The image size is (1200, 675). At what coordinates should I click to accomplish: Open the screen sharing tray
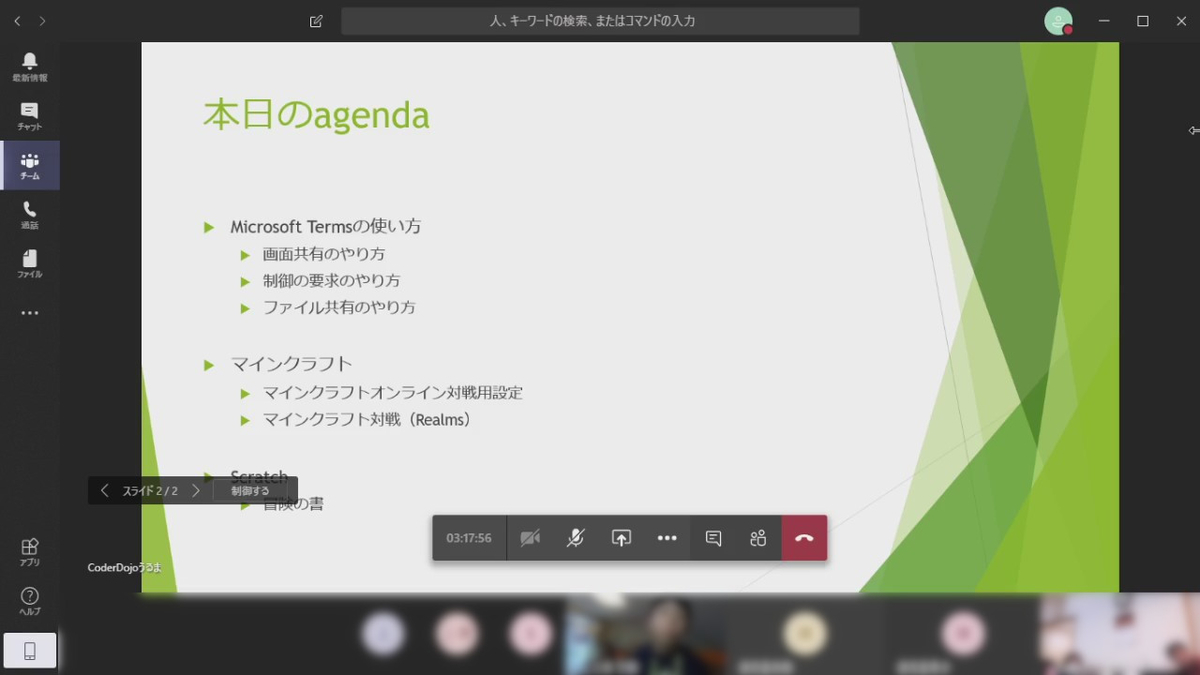coord(621,538)
